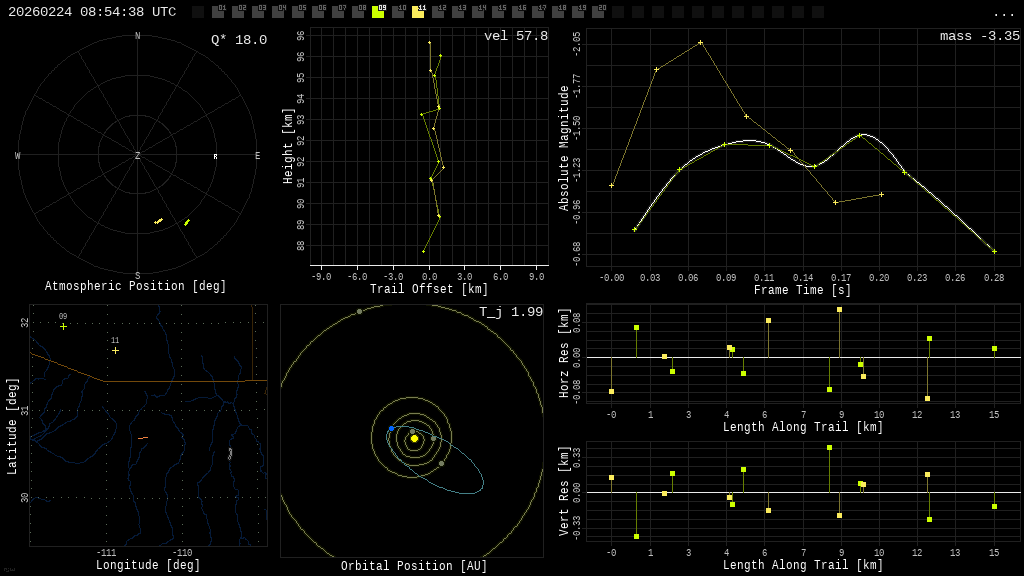Toggle highlighted yellow station 11 square
Image resolution: width=1024 pixels, height=576 pixels.
[x=418, y=12]
